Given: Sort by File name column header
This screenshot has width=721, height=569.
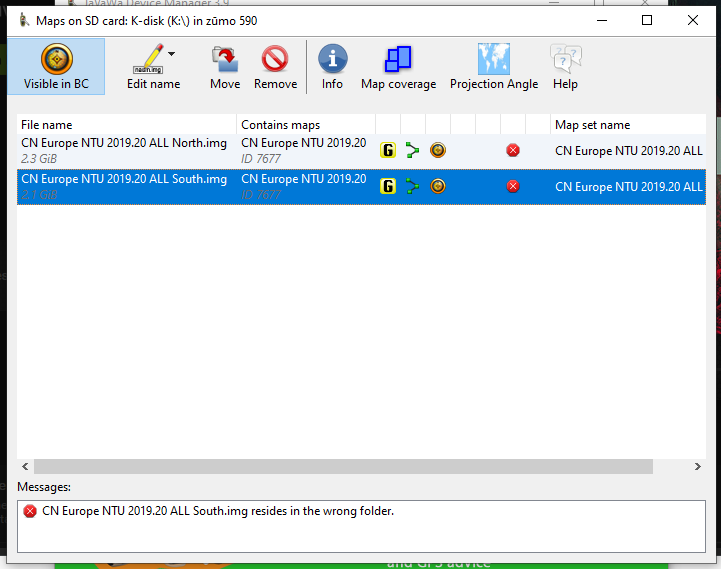Looking at the screenshot, I should [126, 125].
